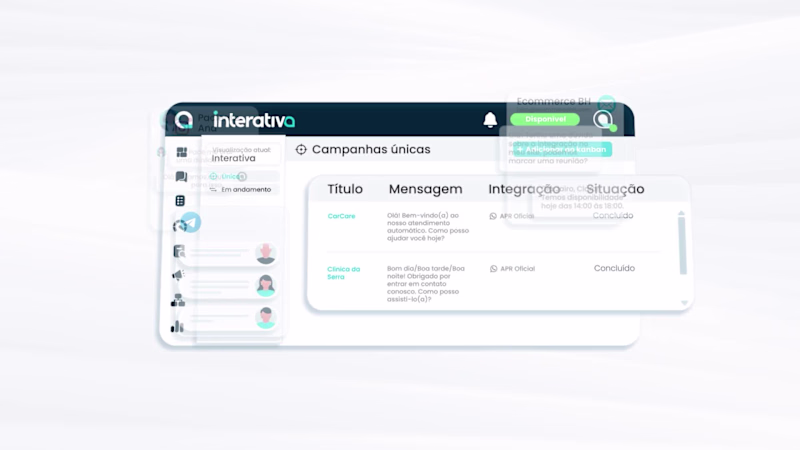Click Adicionar ao kanban button
800x450 pixels.
coord(563,149)
